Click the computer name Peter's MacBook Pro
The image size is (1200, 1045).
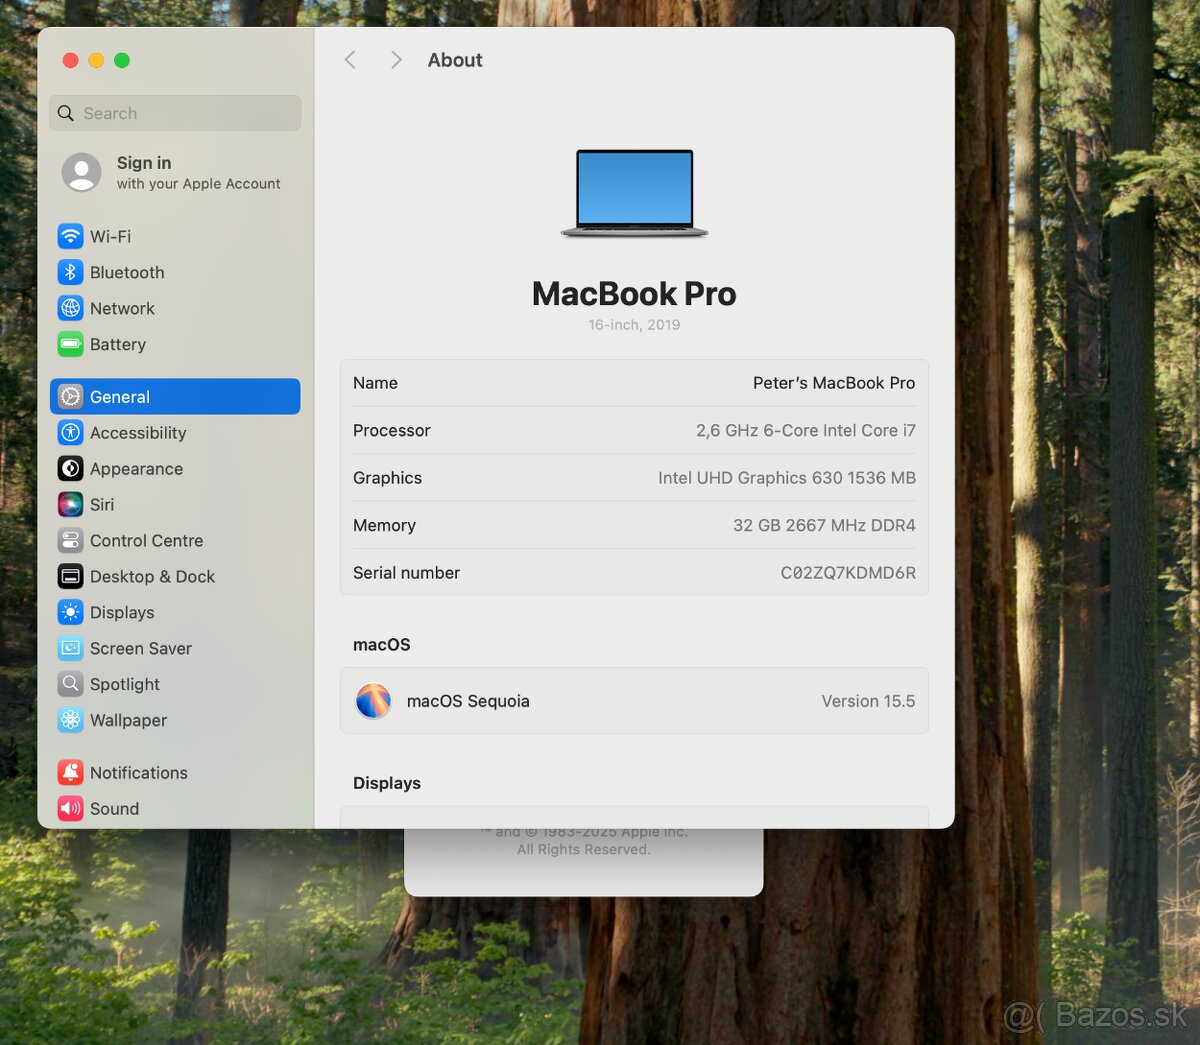point(834,383)
